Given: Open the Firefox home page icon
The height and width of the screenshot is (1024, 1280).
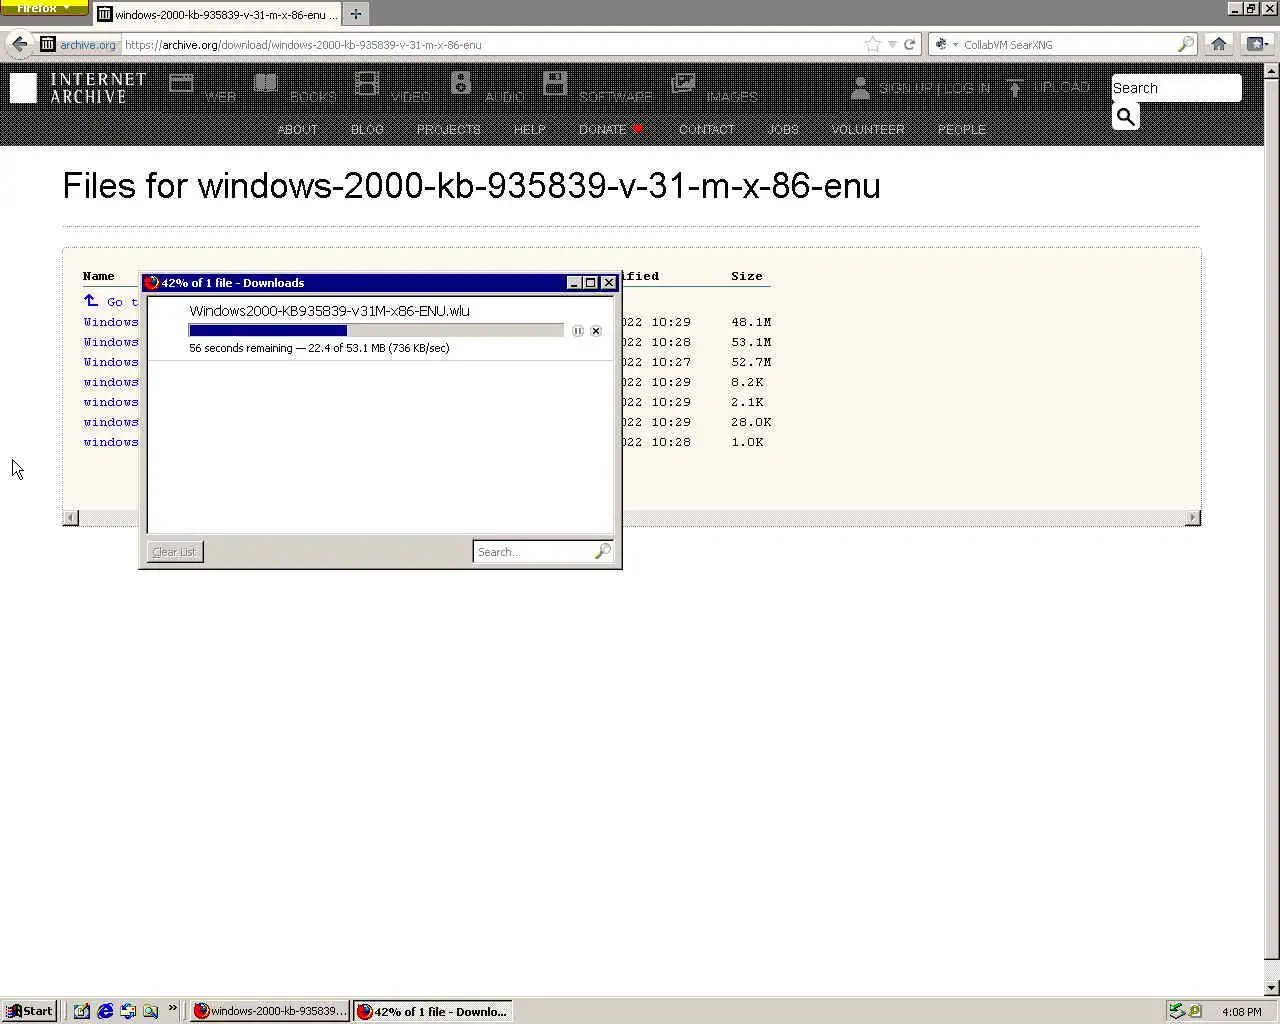Looking at the screenshot, I should (1218, 44).
